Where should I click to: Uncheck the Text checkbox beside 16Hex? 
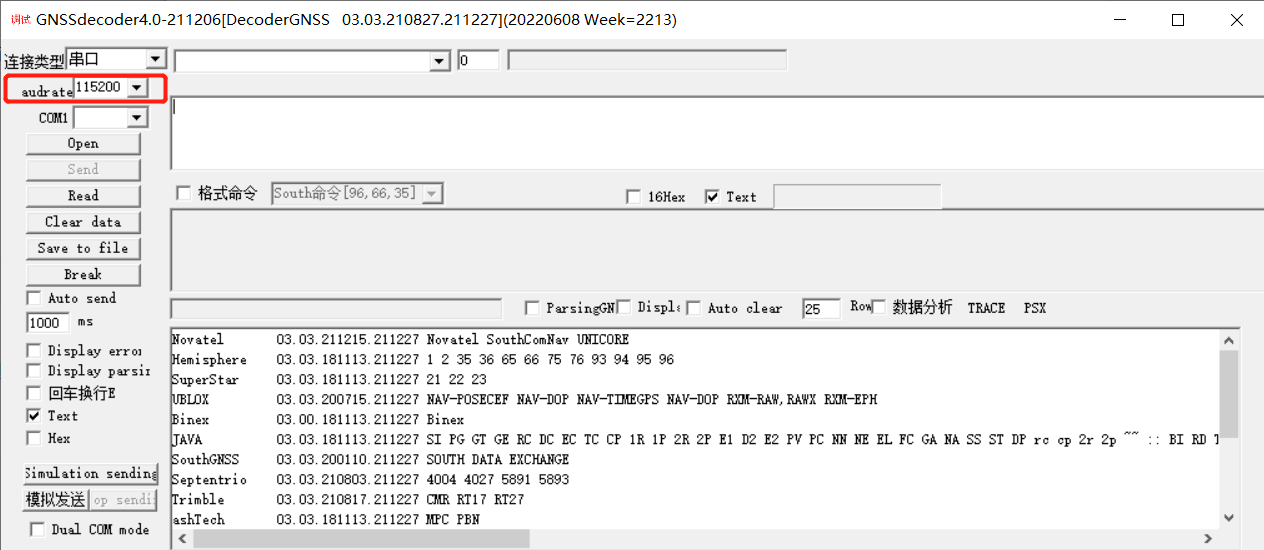(x=712, y=197)
